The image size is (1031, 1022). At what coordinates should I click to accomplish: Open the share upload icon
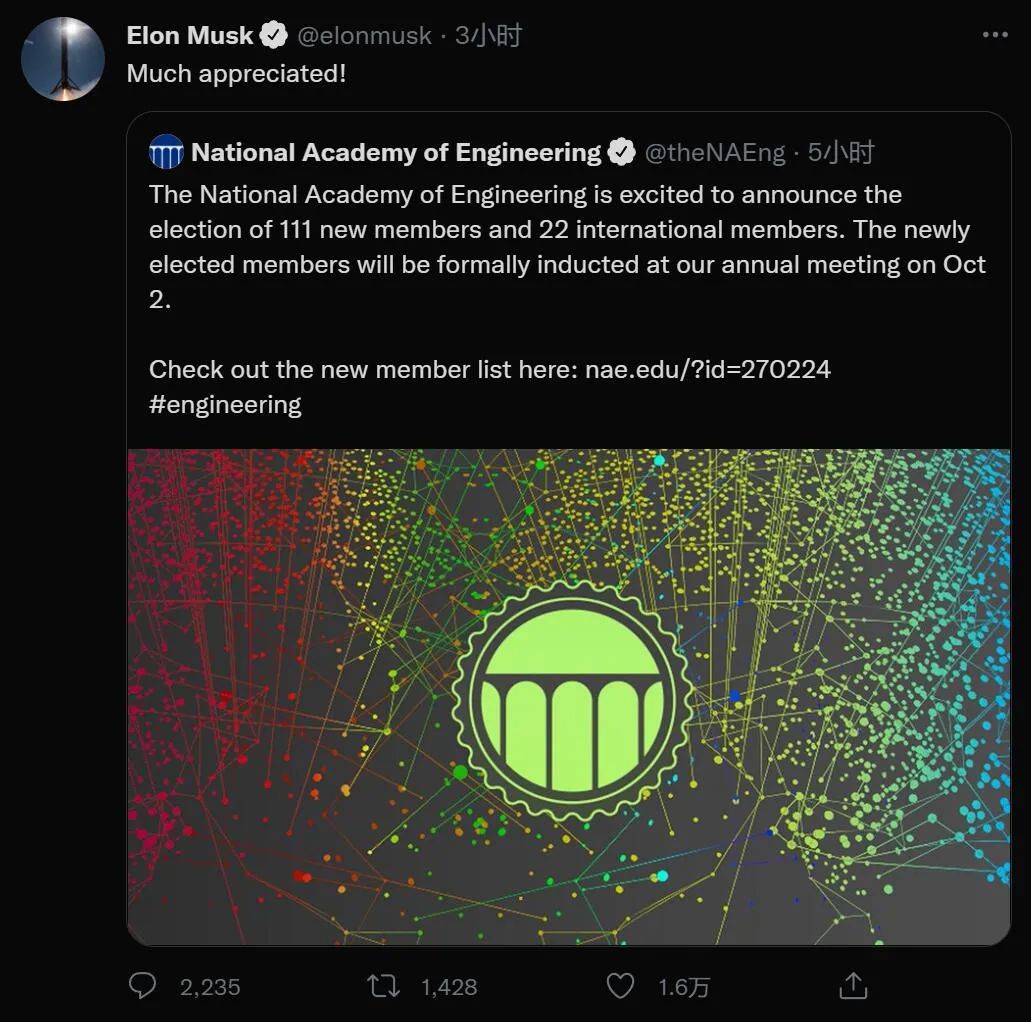point(852,986)
